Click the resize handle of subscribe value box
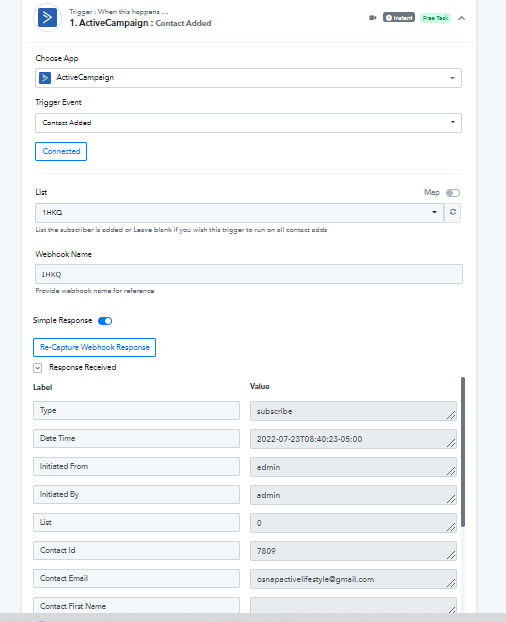Viewport: 506px width, 622px height. click(x=451, y=415)
